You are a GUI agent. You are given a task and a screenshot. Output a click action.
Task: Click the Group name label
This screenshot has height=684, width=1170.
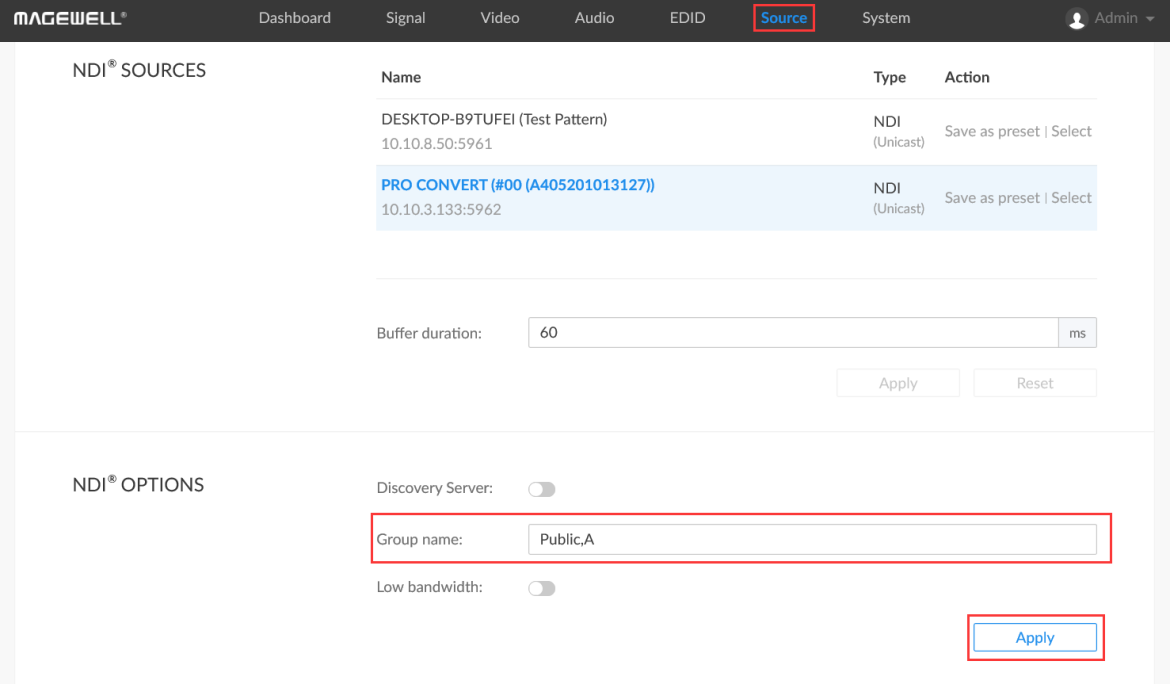point(419,539)
